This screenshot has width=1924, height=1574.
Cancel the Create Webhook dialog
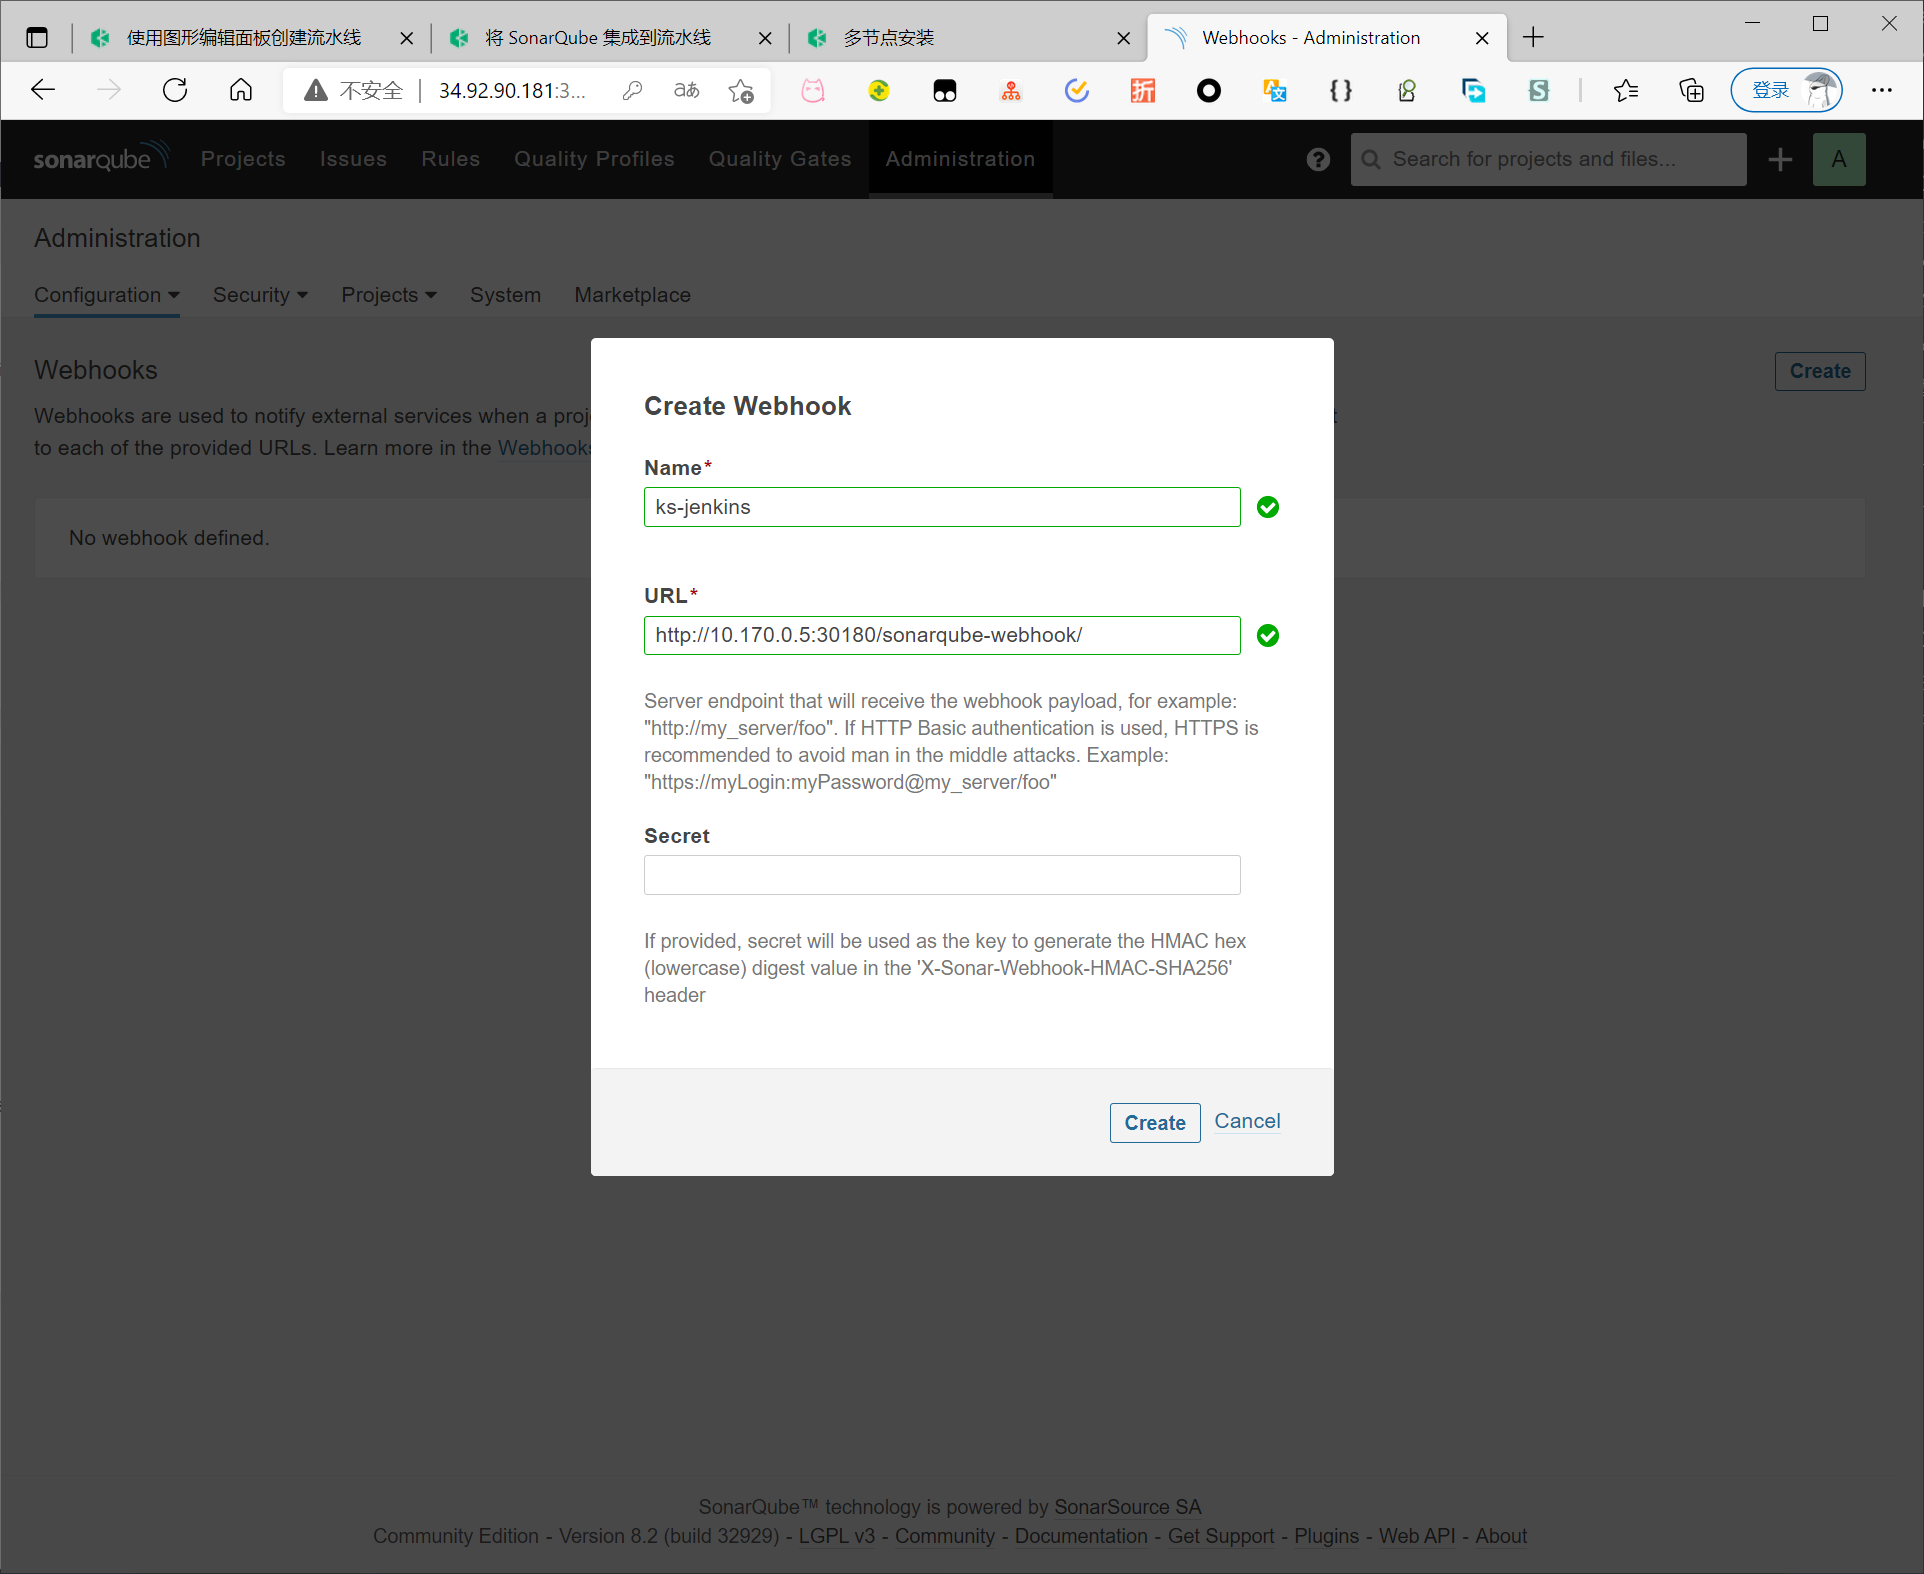tap(1246, 1121)
